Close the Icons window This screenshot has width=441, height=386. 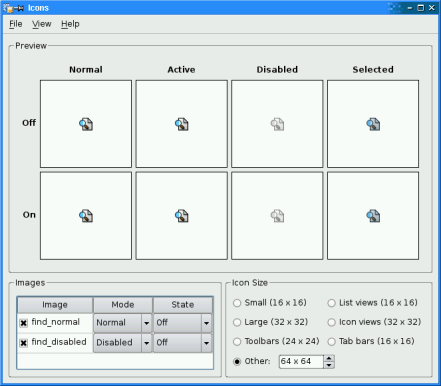[x=432, y=8]
